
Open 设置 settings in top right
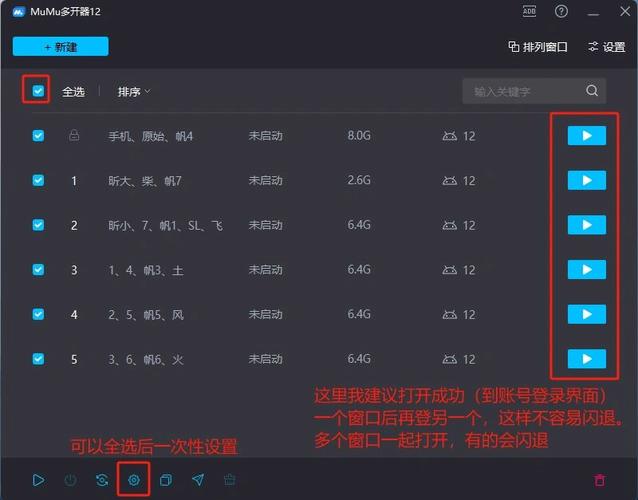[606, 47]
